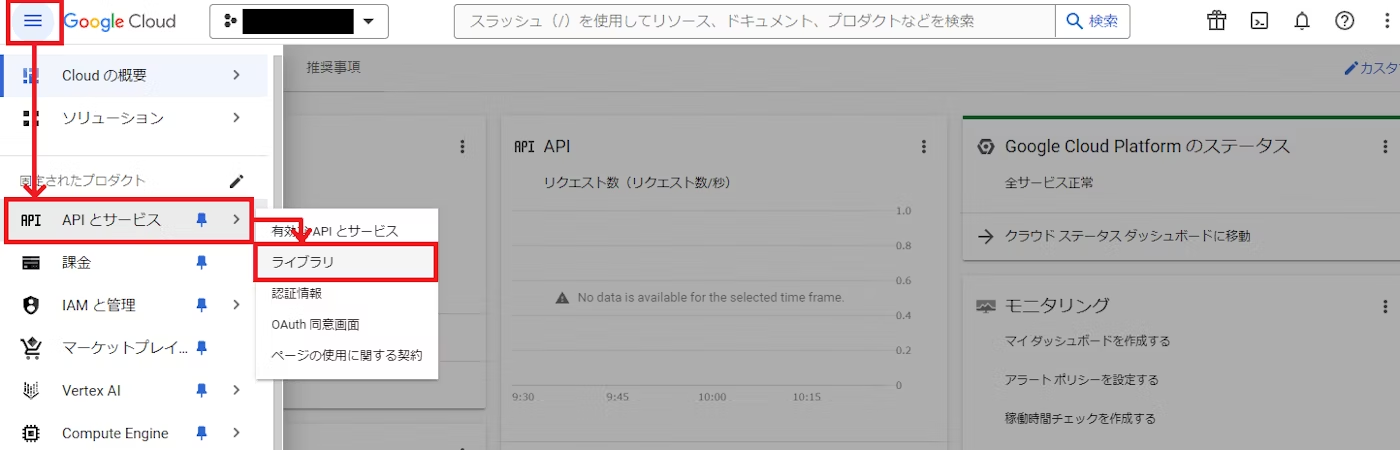Edit pinned products with pencil icon
The height and width of the screenshot is (450, 1400).
pyautogui.click(x=236, y=181)
